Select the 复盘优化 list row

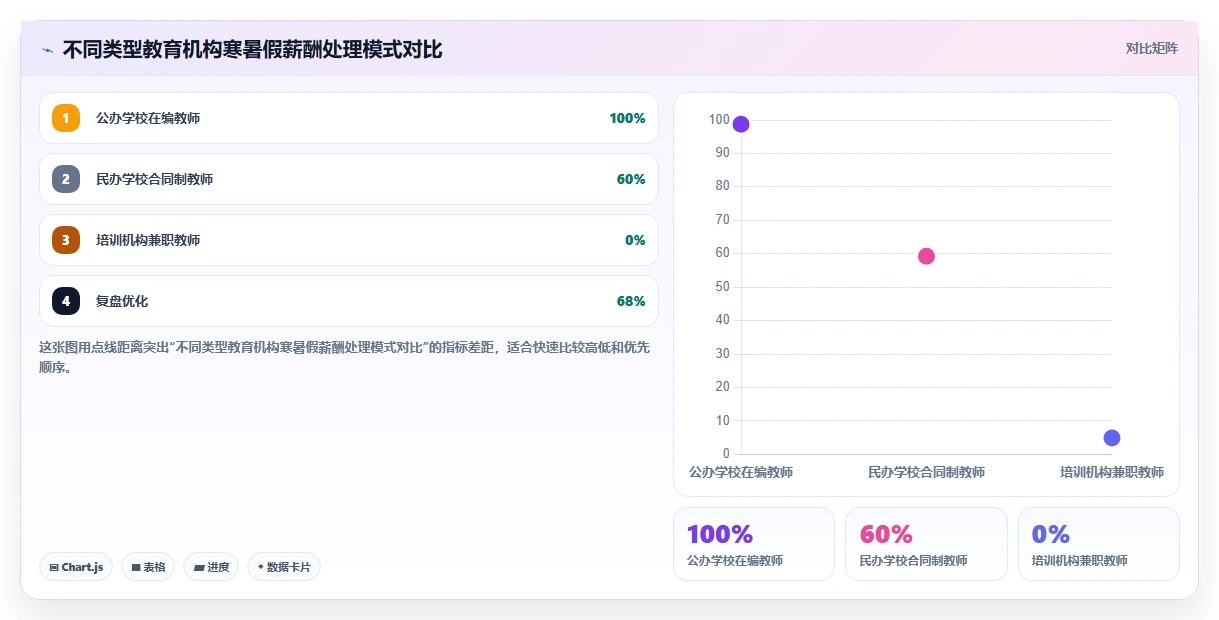[x=349, y=301]
